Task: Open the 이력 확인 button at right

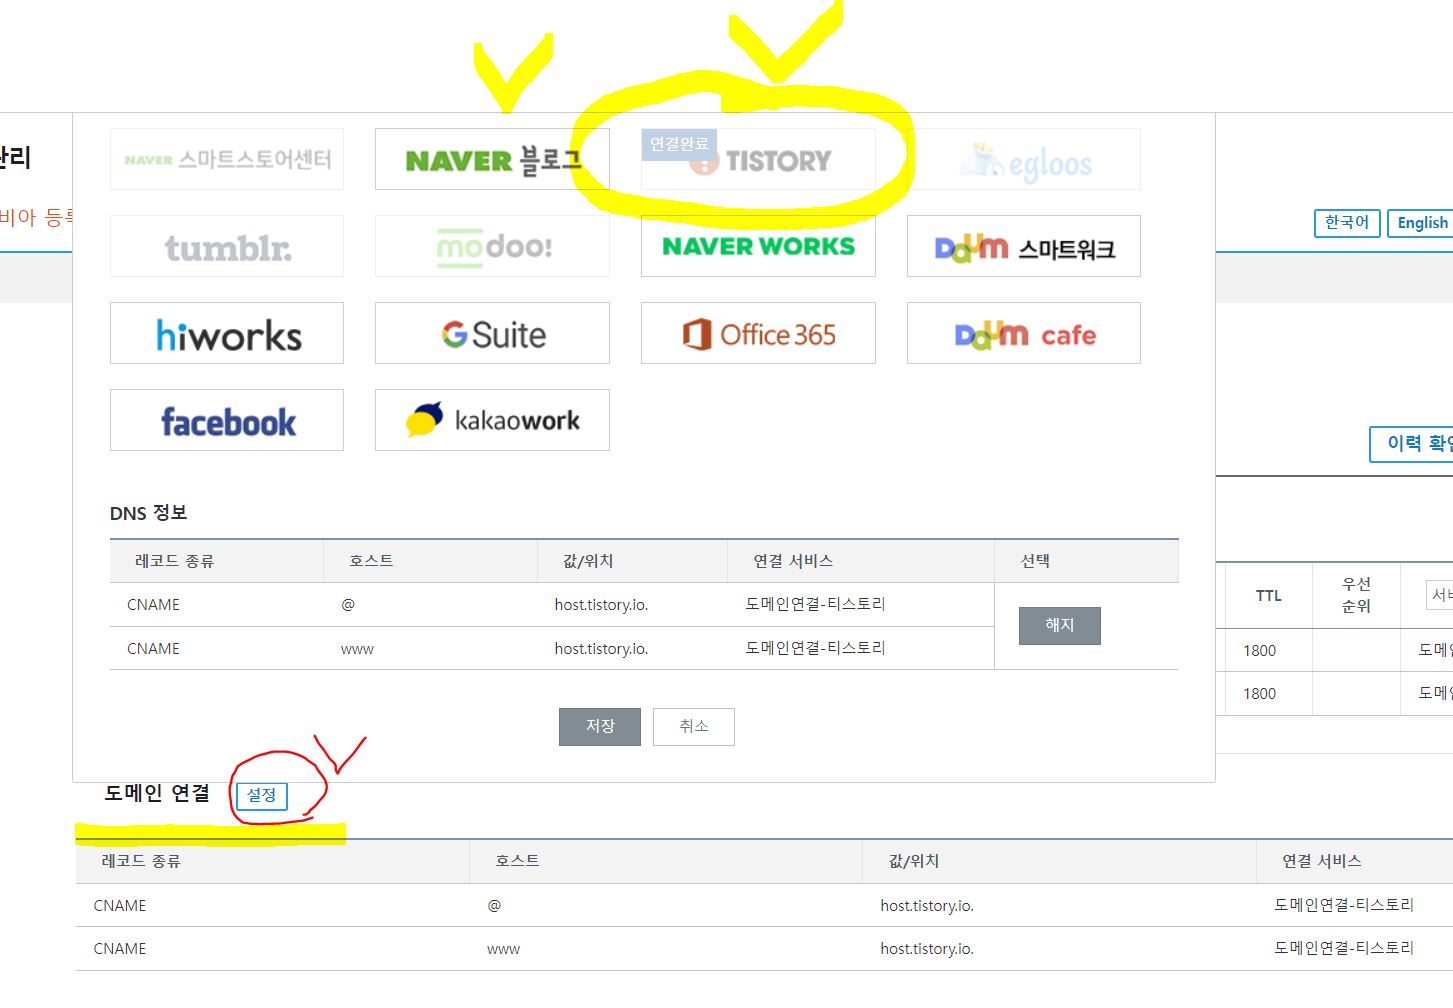Action: click(1412, 444)
